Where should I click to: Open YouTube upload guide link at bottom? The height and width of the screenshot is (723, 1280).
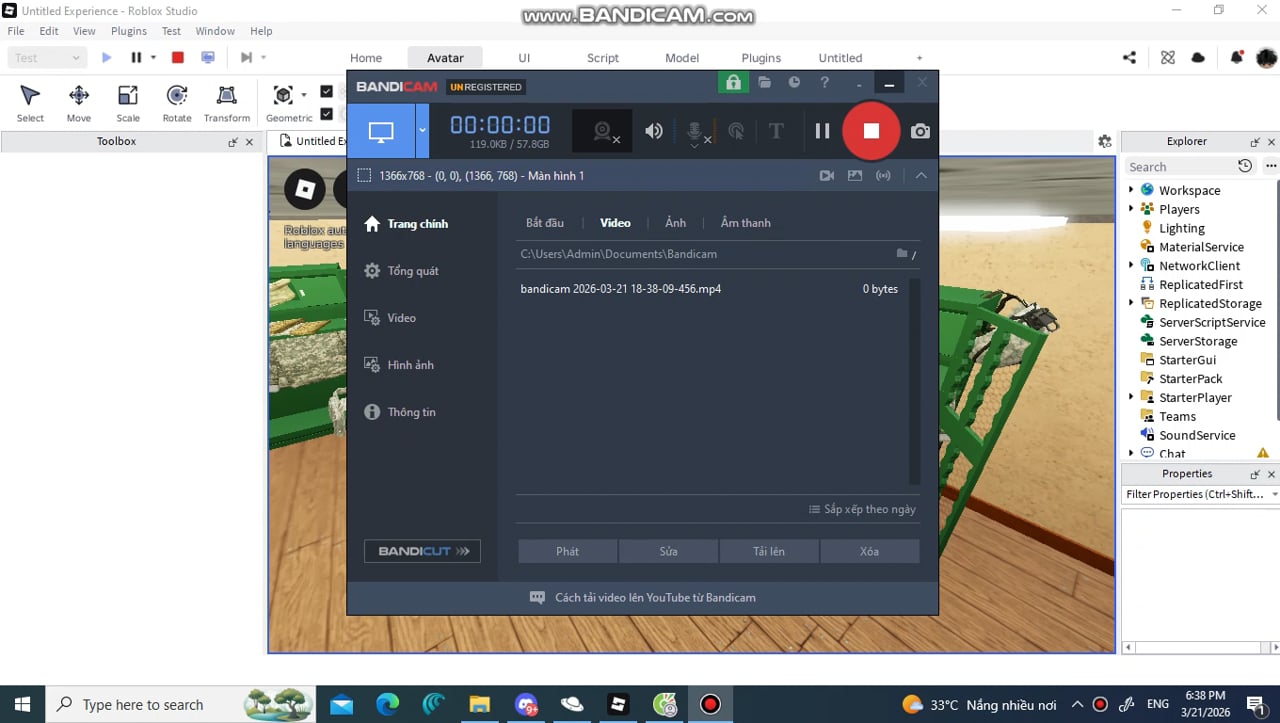pyautogui.click(x=642, y=598)
